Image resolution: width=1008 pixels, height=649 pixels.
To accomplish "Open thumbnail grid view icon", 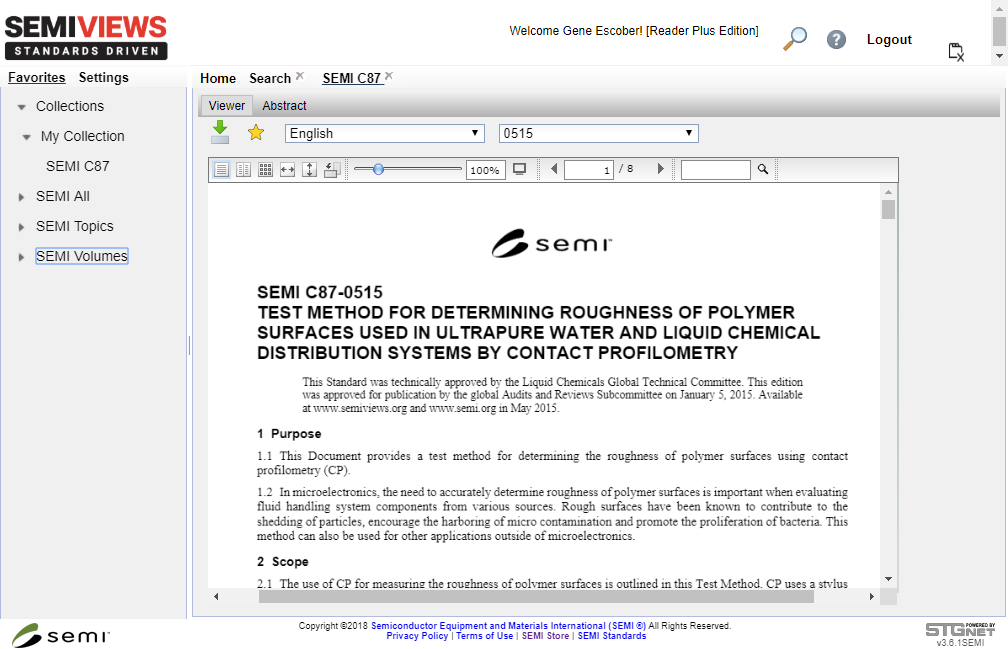I will click(266, 170).
